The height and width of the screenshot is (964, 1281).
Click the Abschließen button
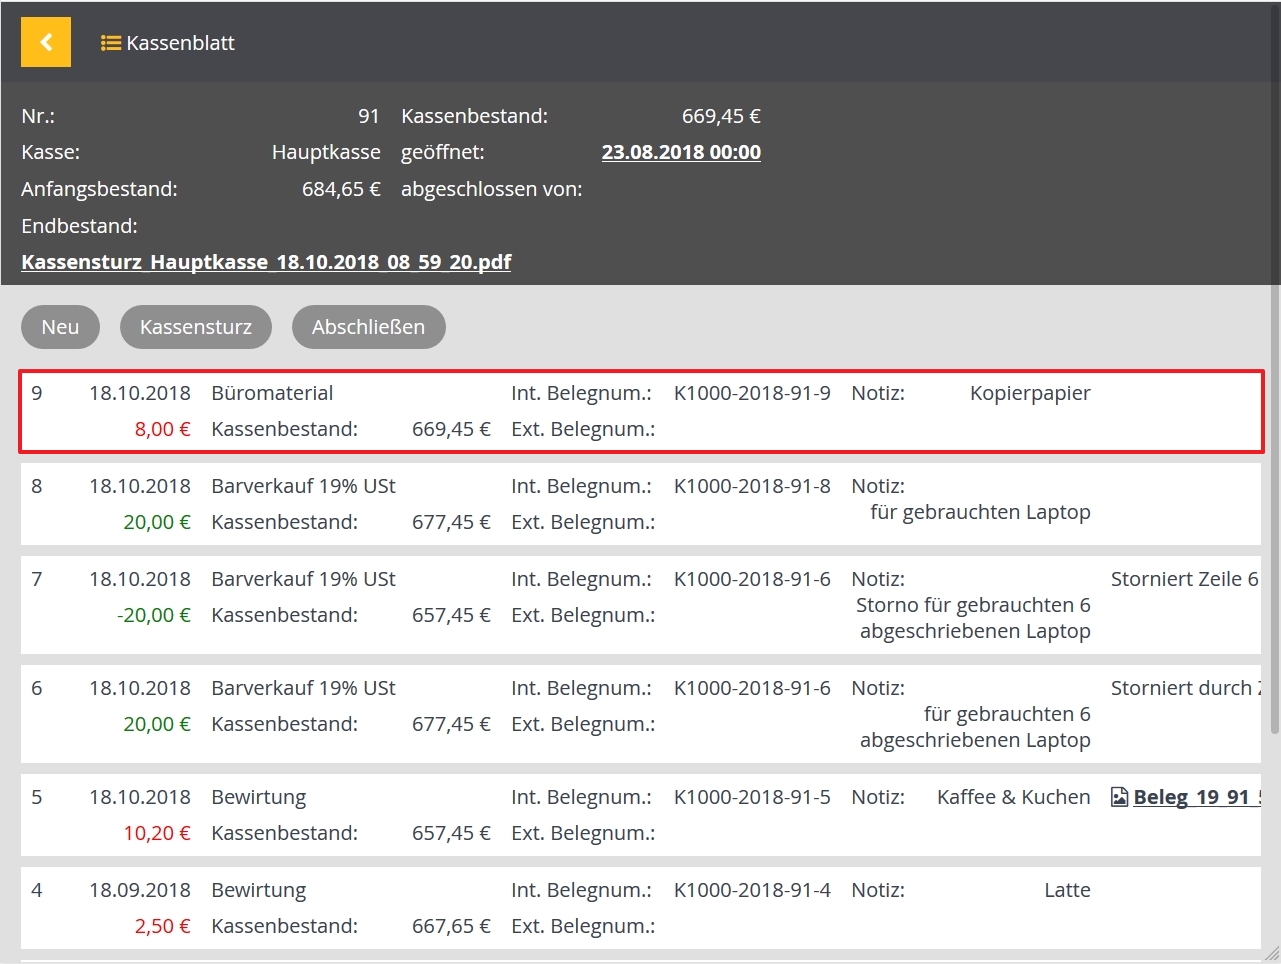pyautogui.click(x=368, y=327)
